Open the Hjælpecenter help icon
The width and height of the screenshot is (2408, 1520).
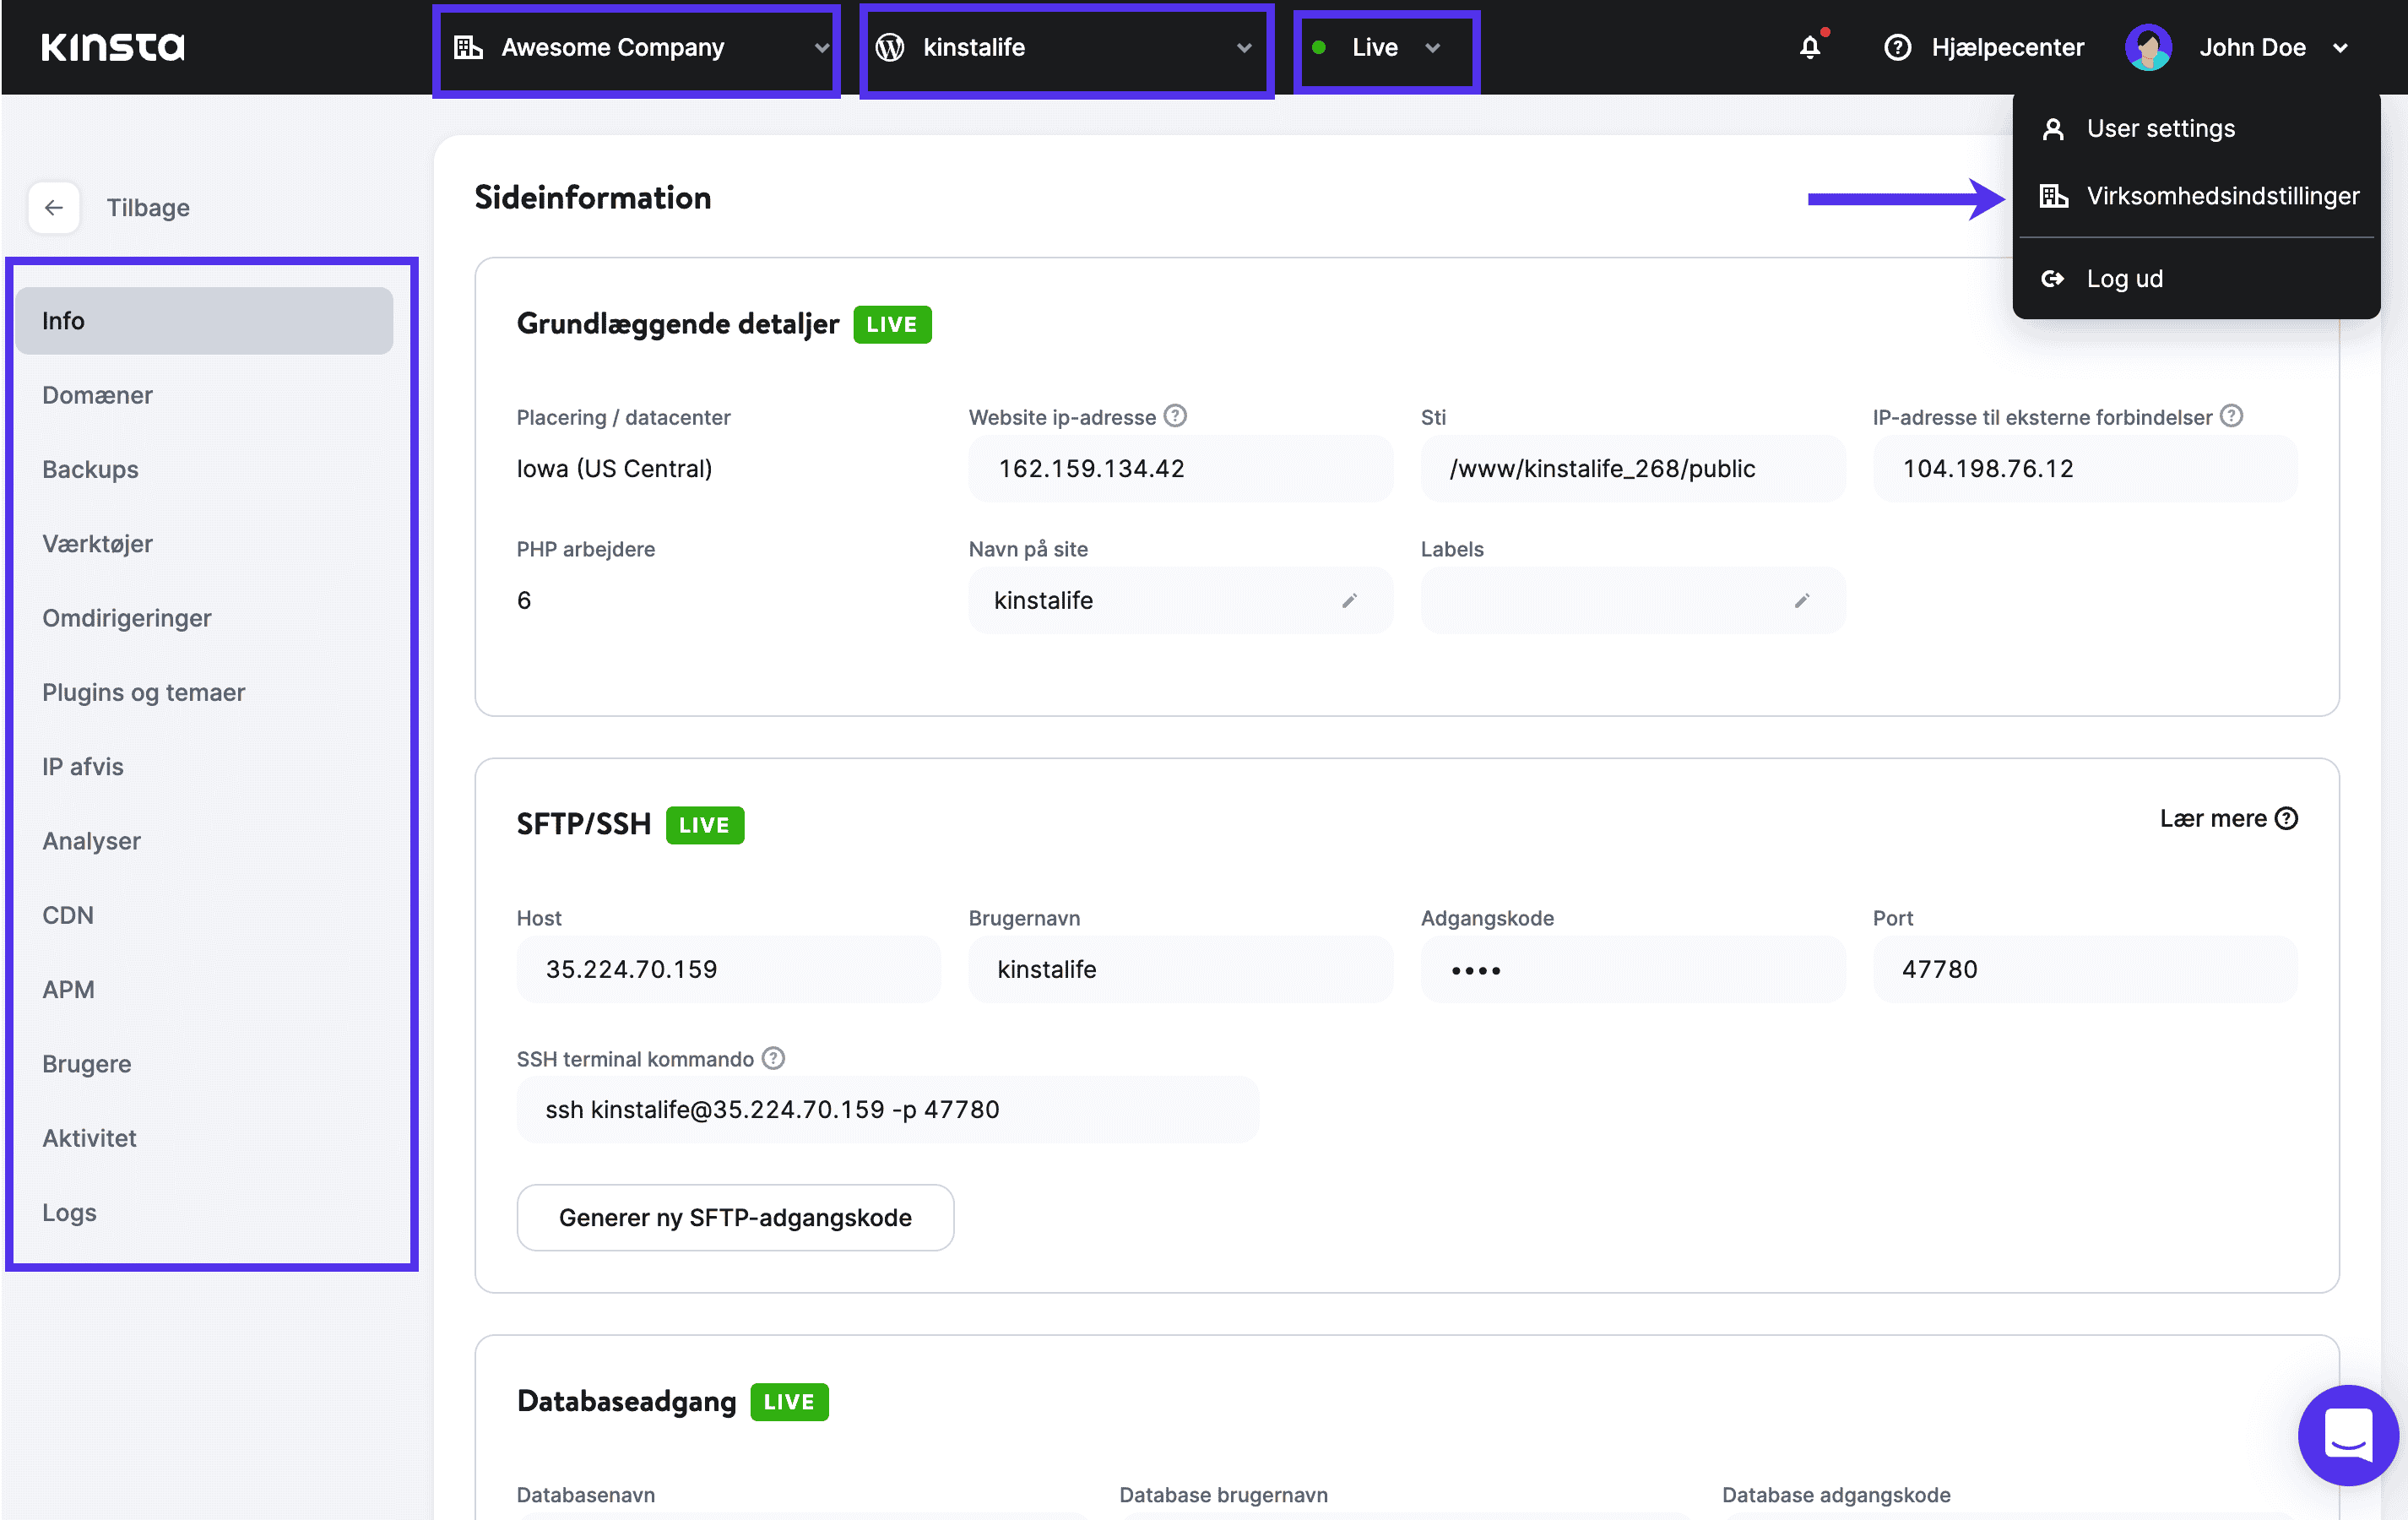(x=1897, y=47)
